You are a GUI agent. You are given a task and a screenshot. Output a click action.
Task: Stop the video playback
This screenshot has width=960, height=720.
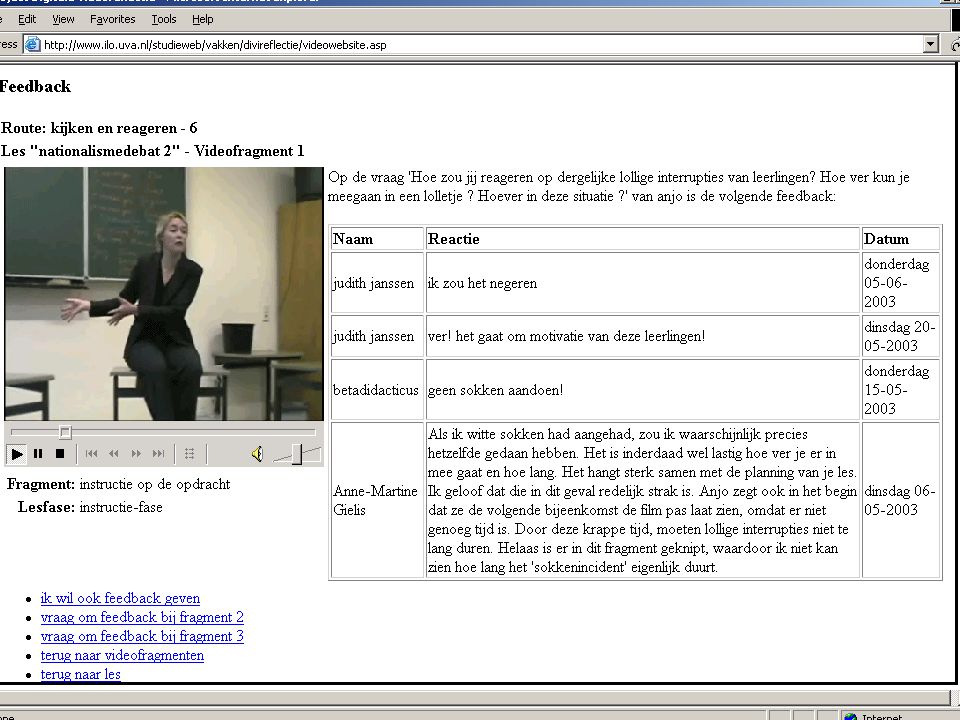pyautogui.click(x=59, y=454)
